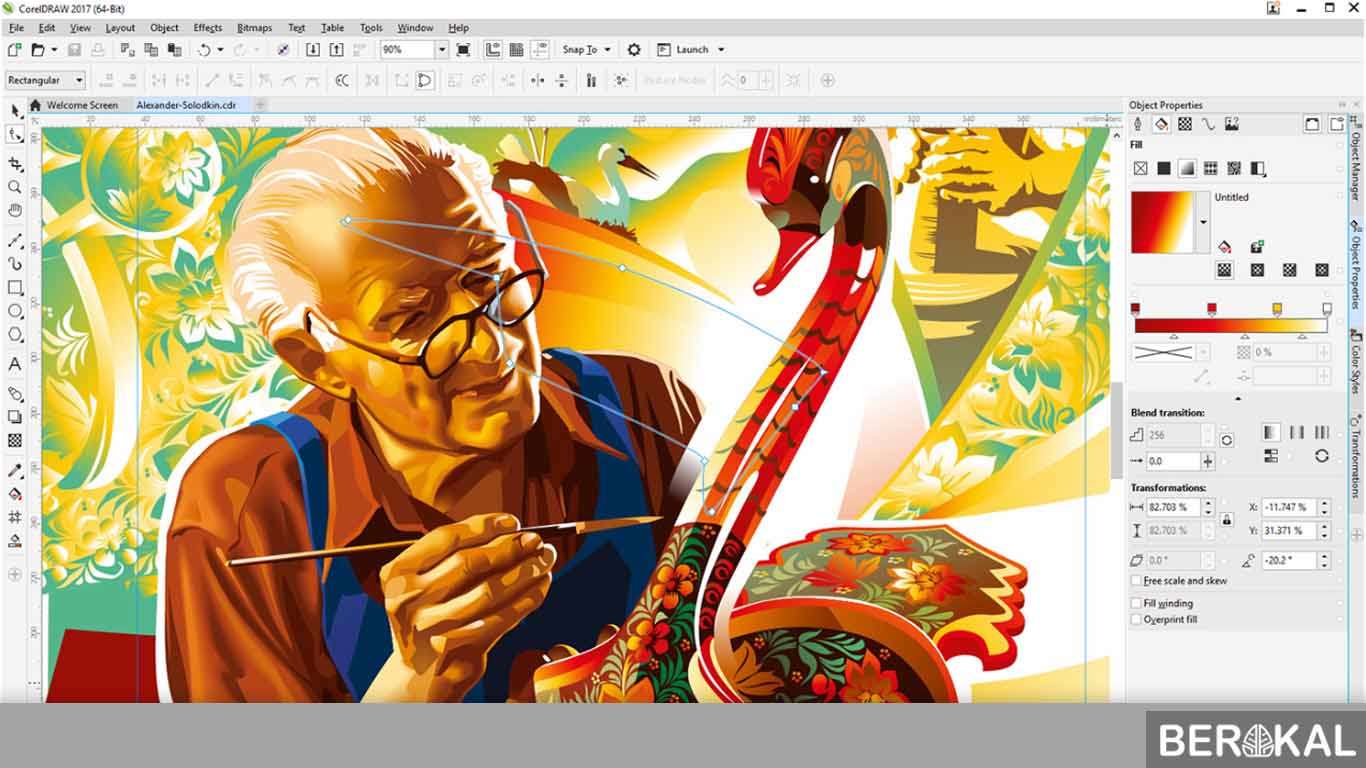Toggle the lock aspect ratio button

pyautogui.click(x=1227, y=519)
